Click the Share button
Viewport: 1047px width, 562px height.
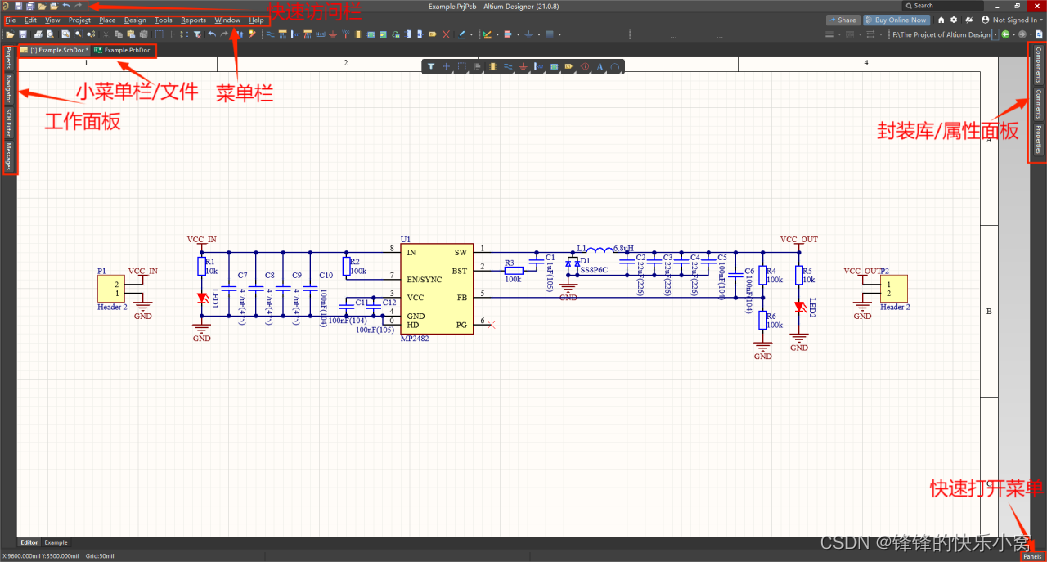(843, 20)
